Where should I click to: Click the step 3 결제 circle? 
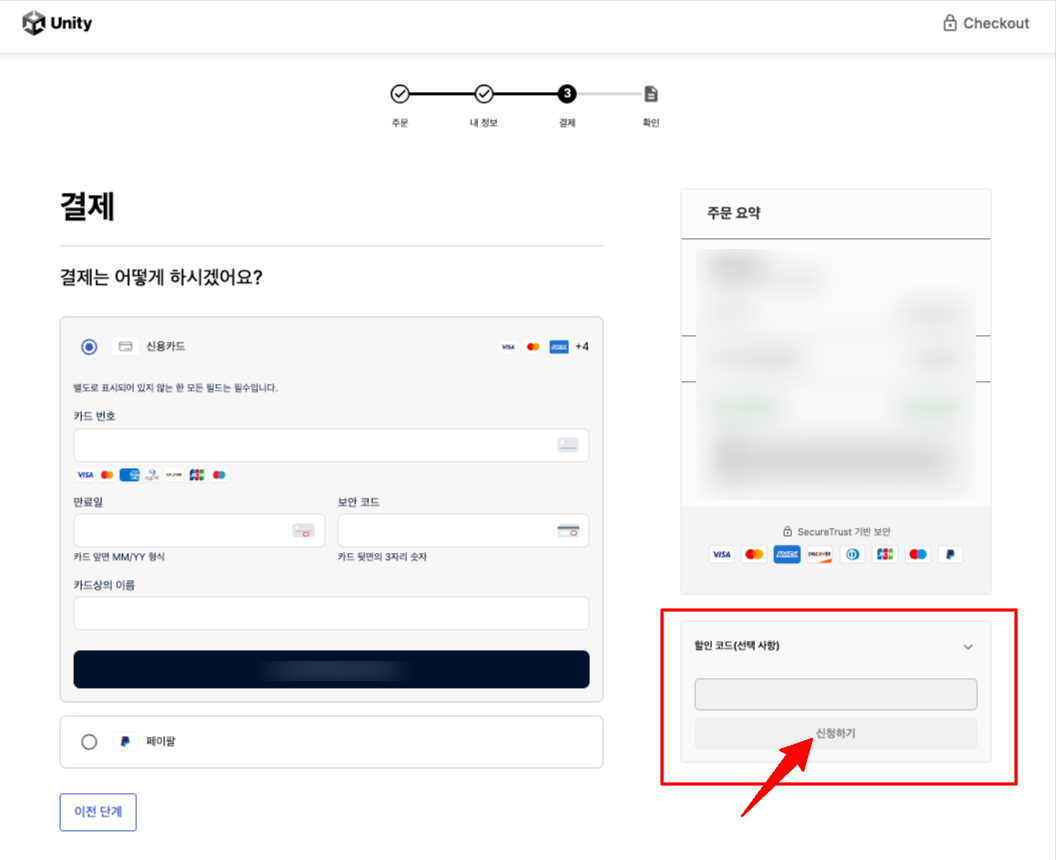tap(567, 94)
